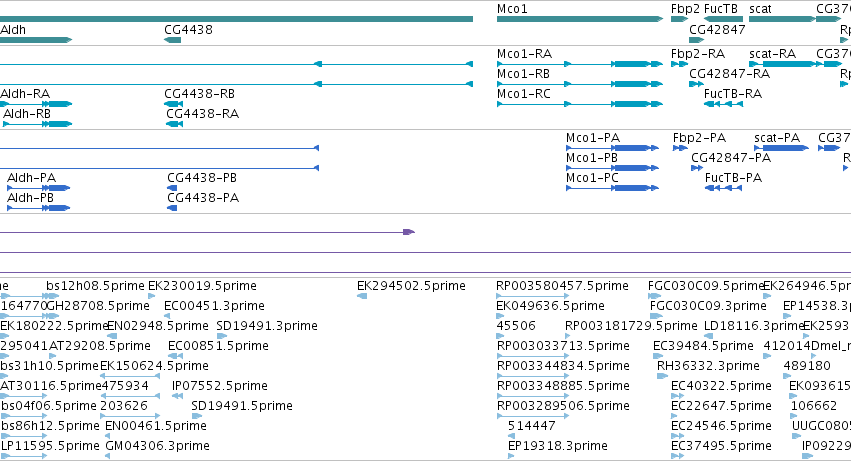Viewport: 851px width, 461px height.
Task: Click the Aldh gene glyph
Action: tap(36, 40)
